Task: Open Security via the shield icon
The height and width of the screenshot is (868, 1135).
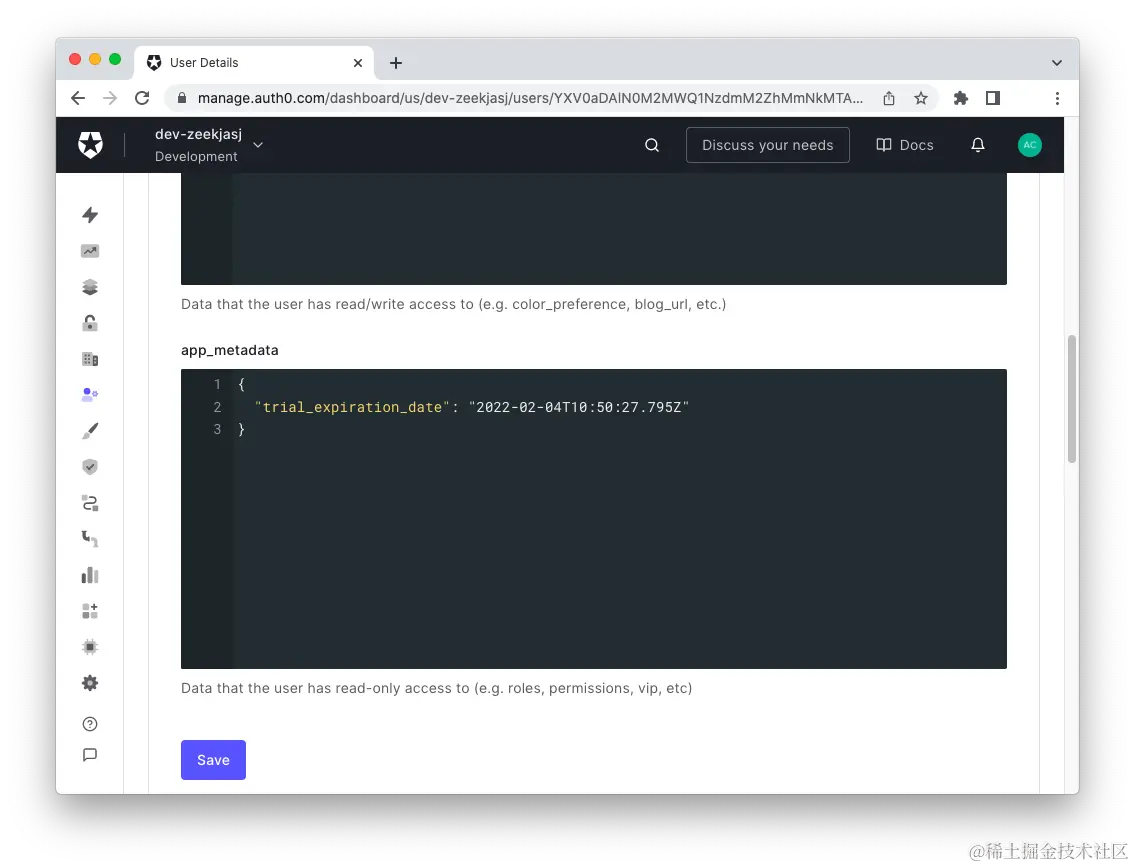Action: [x=90, y=466]
